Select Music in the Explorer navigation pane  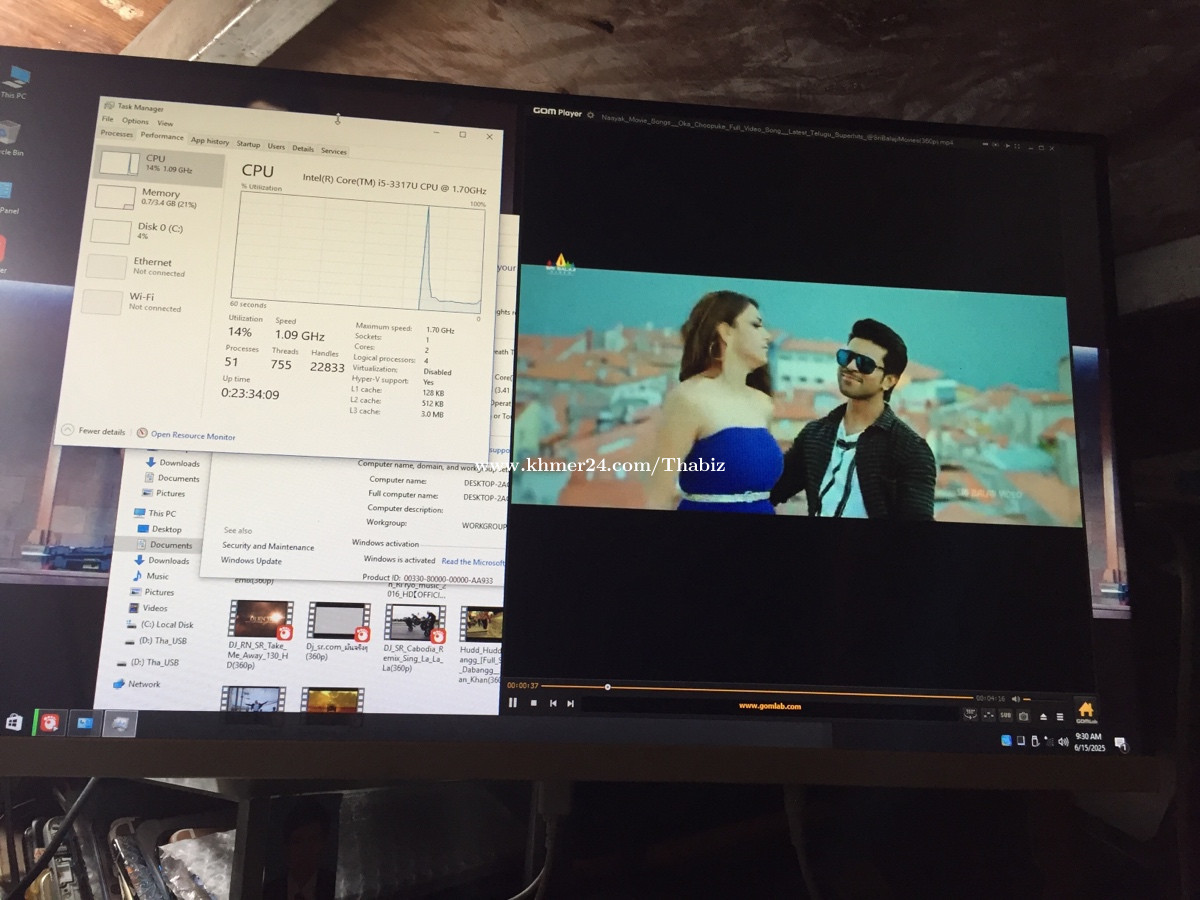pos(157,576)
